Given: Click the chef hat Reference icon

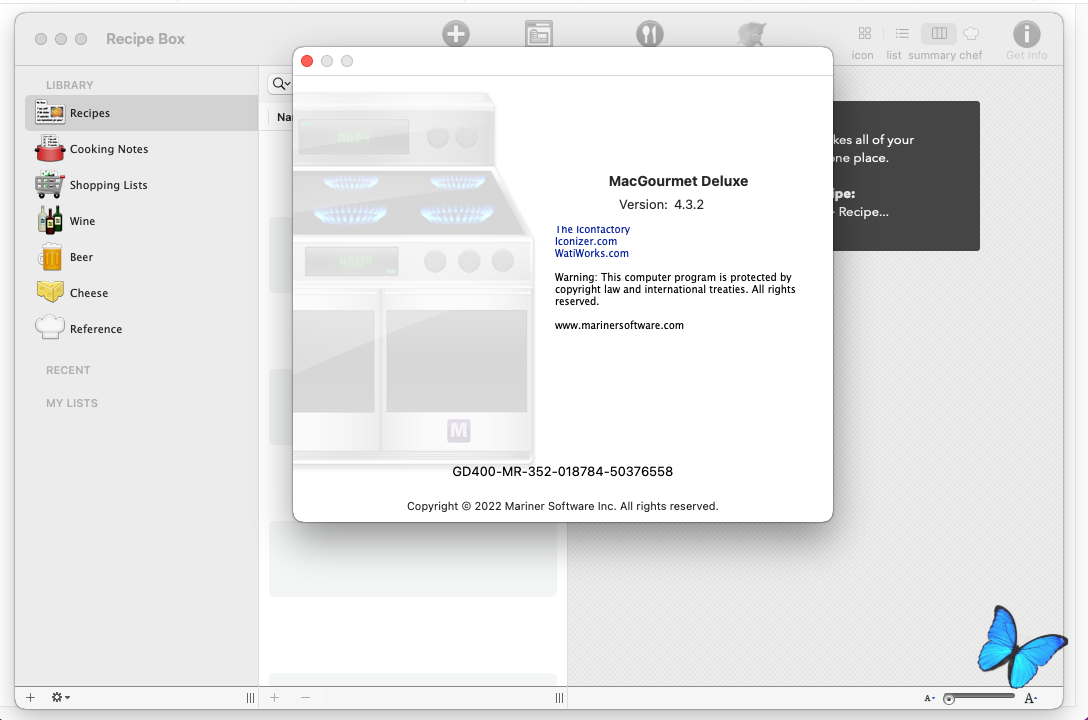Looking at the screenshot, I should (x=50, y=327).
